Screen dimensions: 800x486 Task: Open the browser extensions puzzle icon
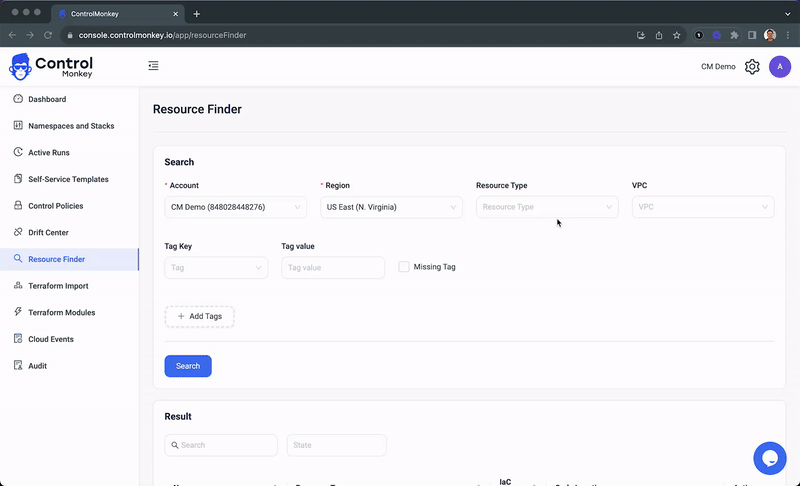pos(734,35)
